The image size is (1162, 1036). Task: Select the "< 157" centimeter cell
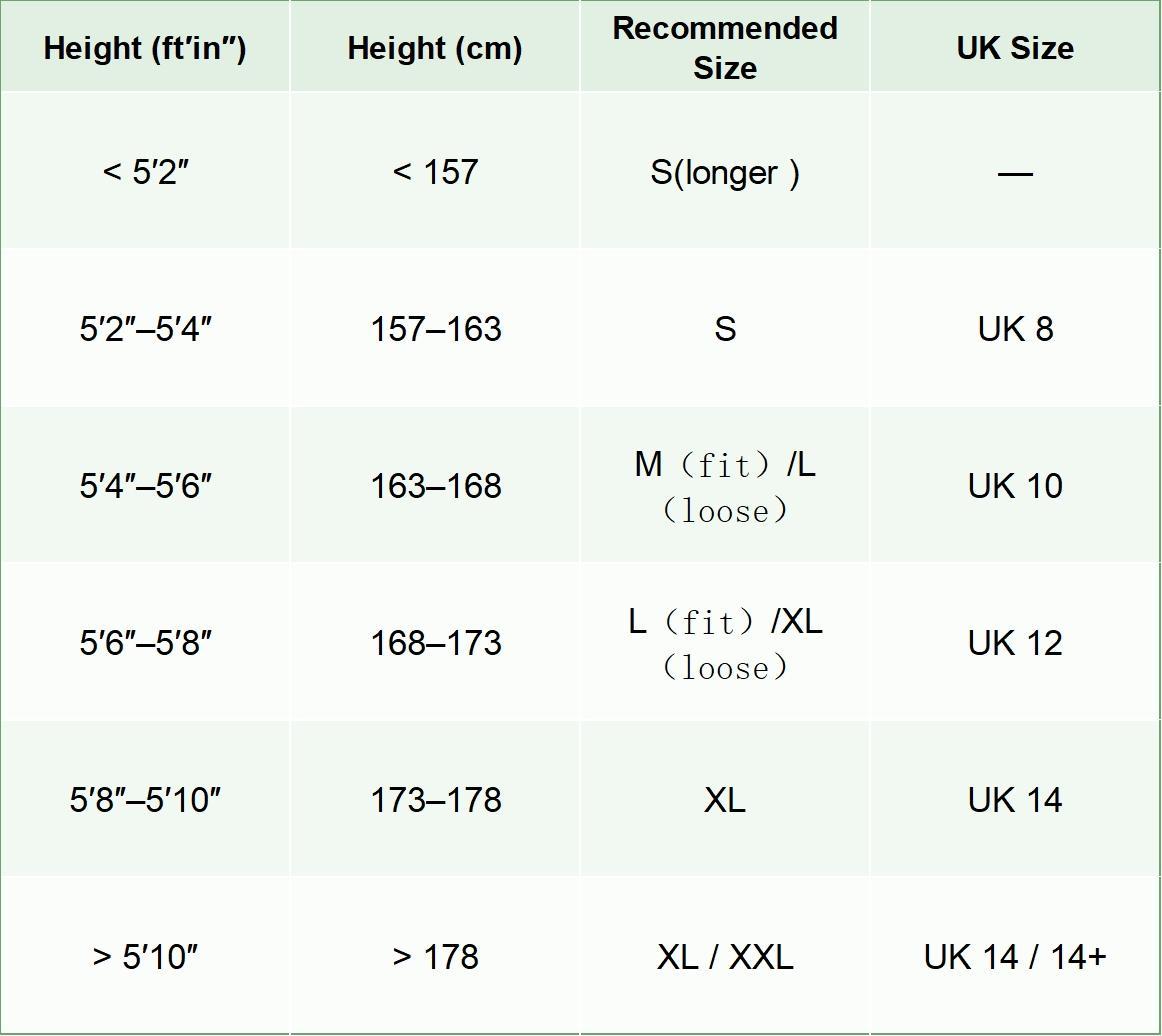(435, 172)
